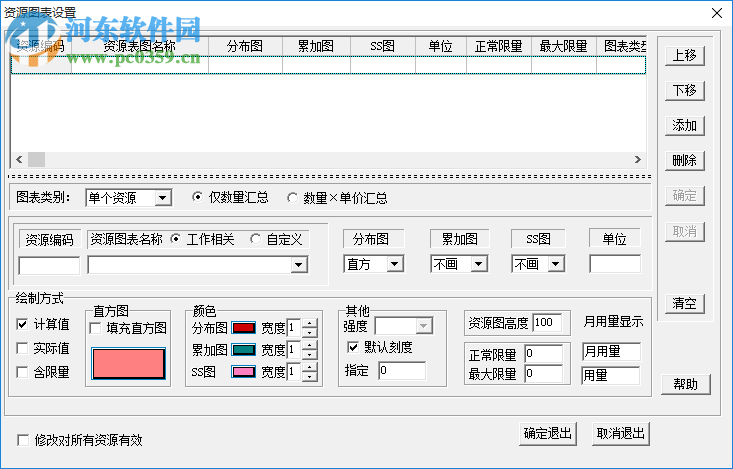The image size is (733, 469).
Task: Click 取消退出 to cancel and exit
Action: (x=621, y=434)
